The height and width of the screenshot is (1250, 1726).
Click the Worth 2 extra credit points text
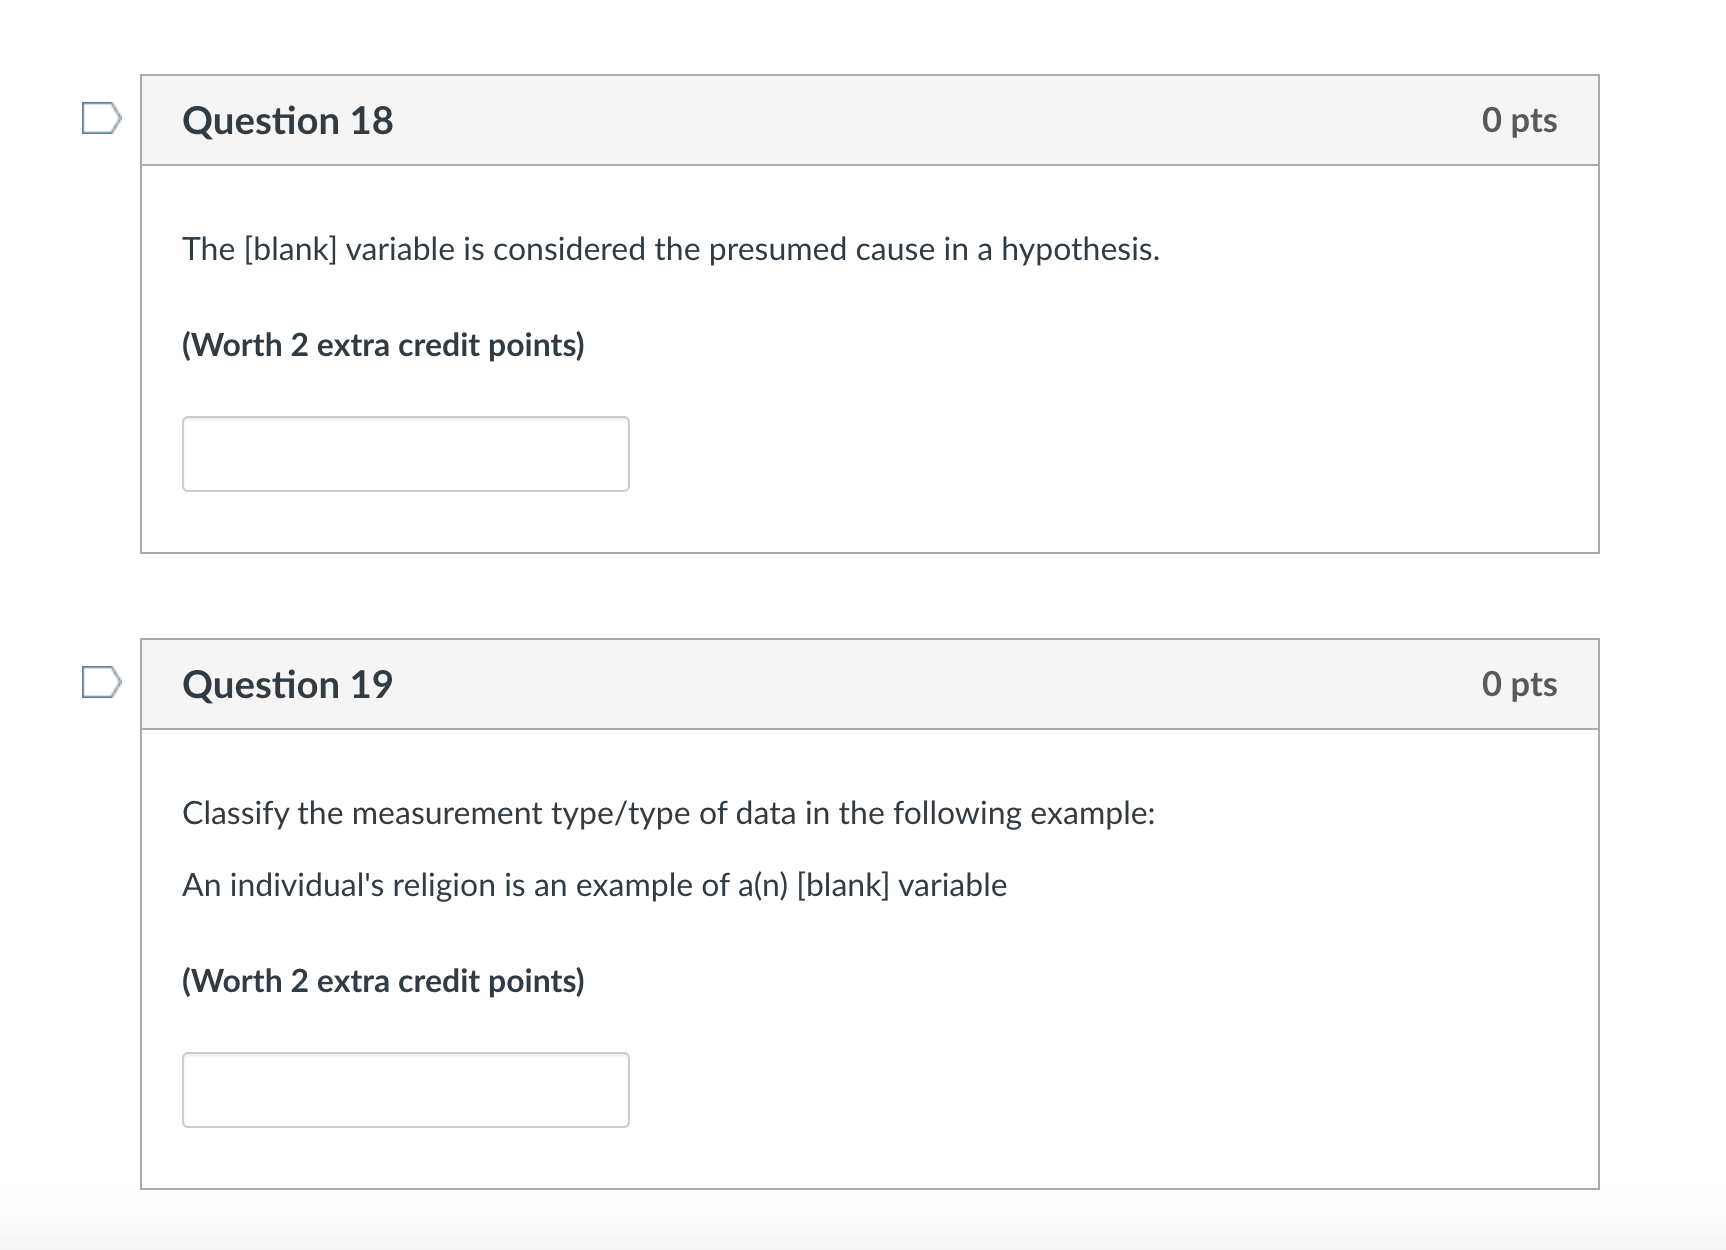pos(384,344)
